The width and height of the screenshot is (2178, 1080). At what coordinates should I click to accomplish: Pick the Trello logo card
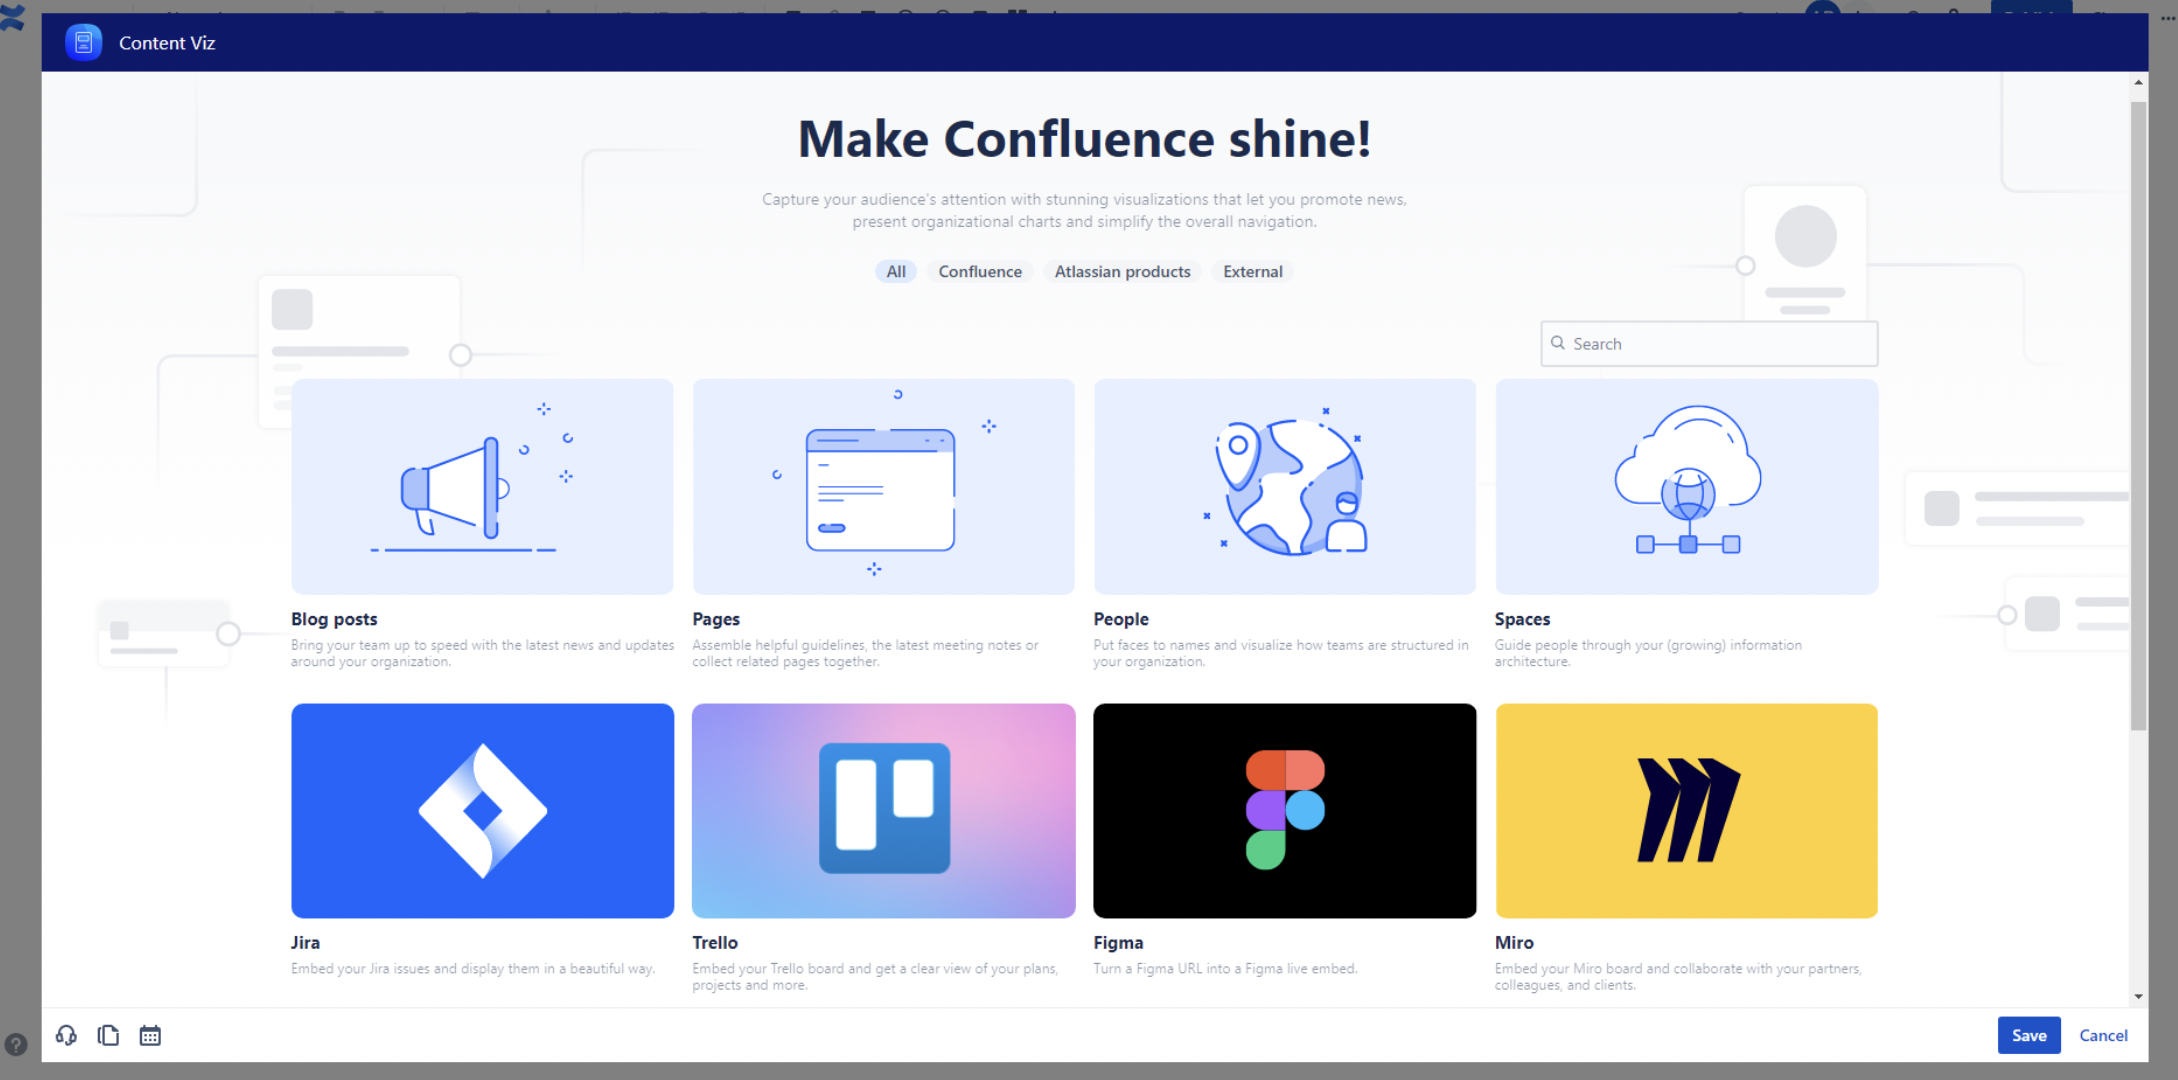click(x=883, y=811)
